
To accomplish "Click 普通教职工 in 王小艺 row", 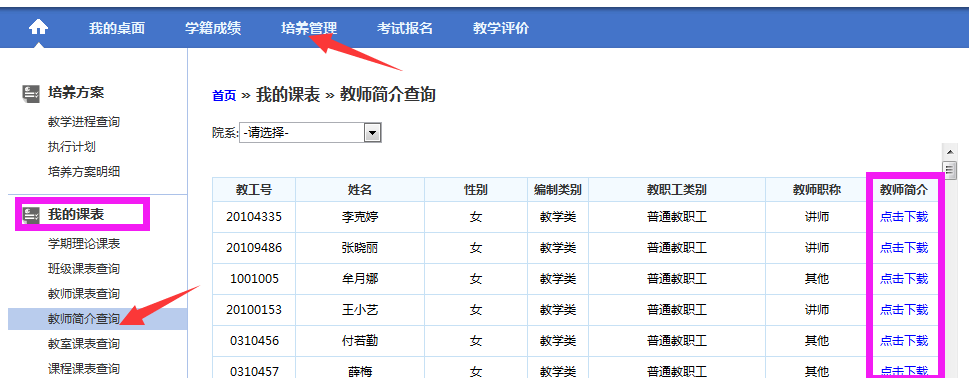I will (677, 309).
